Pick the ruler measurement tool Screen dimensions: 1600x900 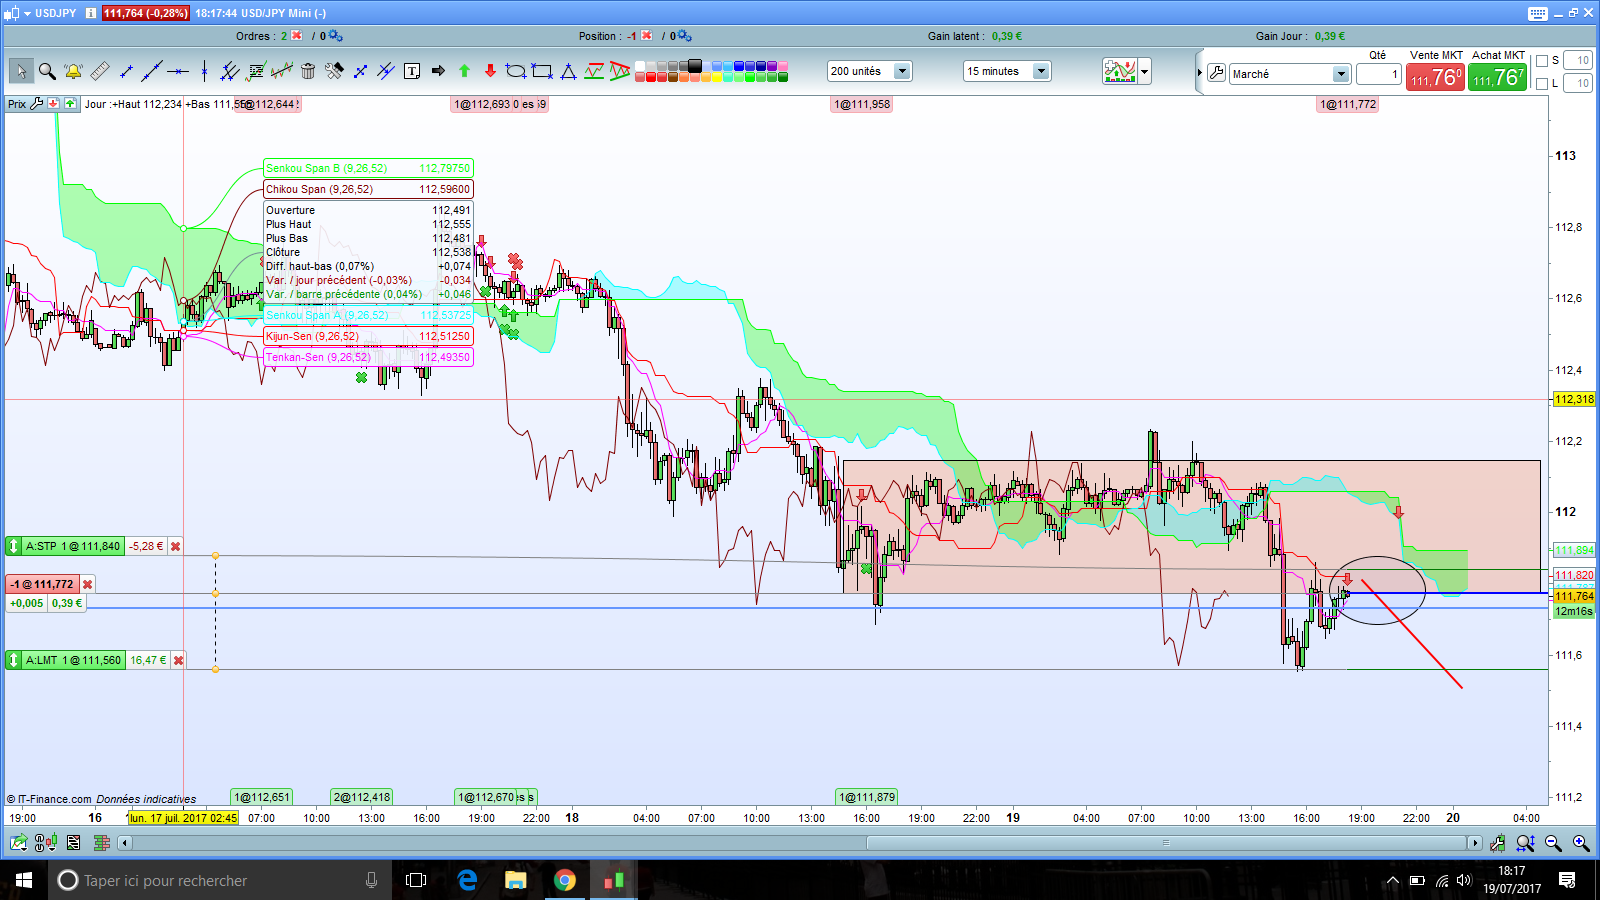coord(100,71)
